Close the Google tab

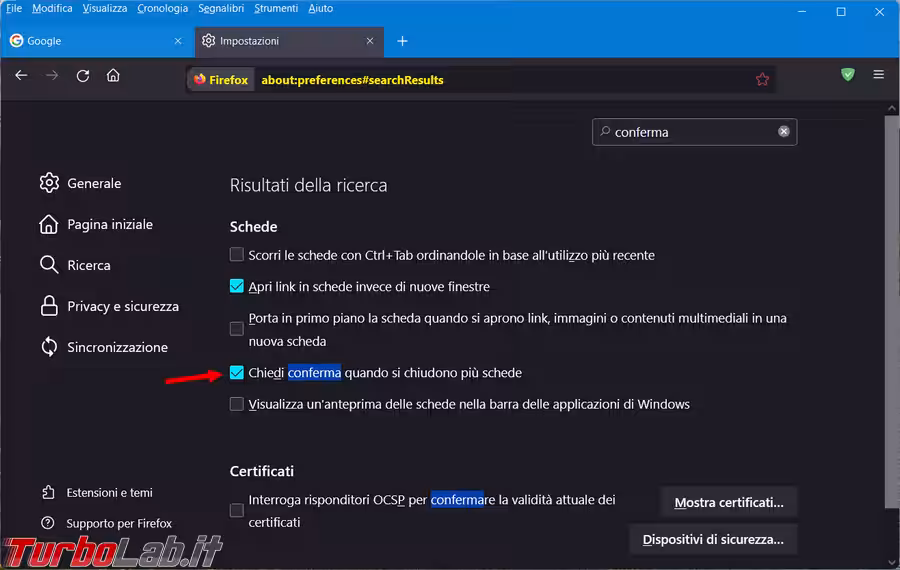coord(178,41)
